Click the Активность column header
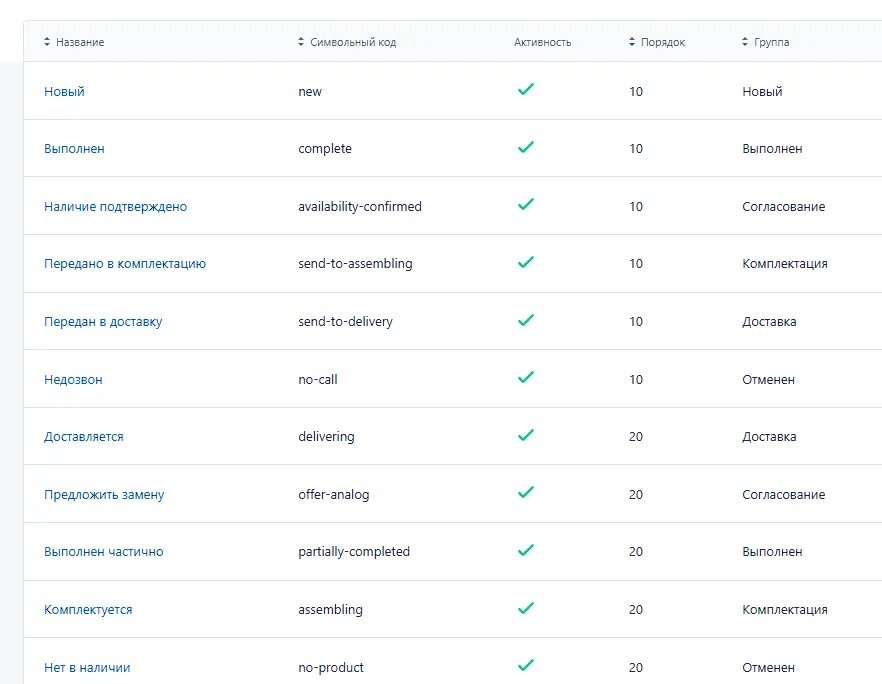The width and height of the screenshot is (882, 684). coord(542,42)
